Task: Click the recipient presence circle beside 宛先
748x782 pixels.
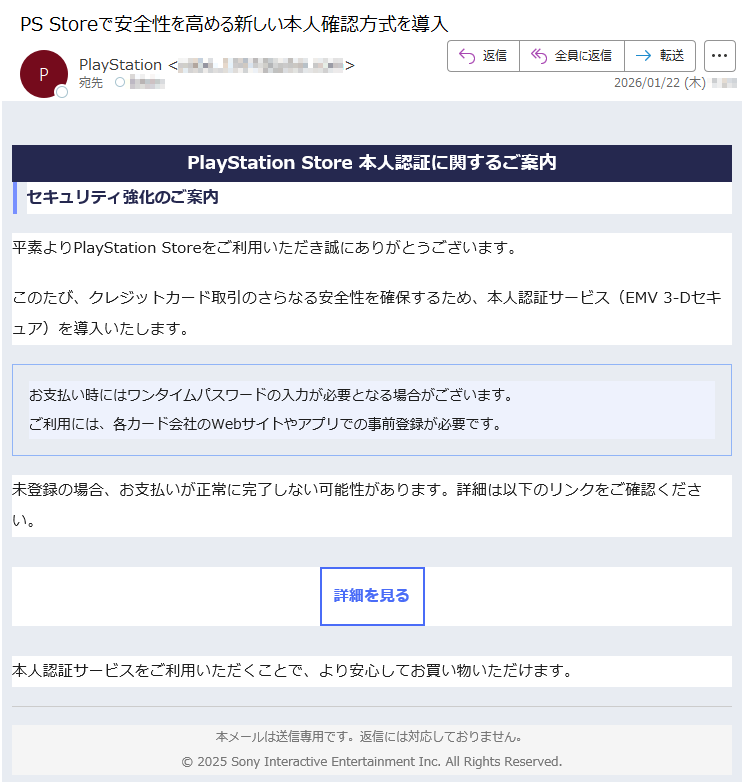Action: 120,83
